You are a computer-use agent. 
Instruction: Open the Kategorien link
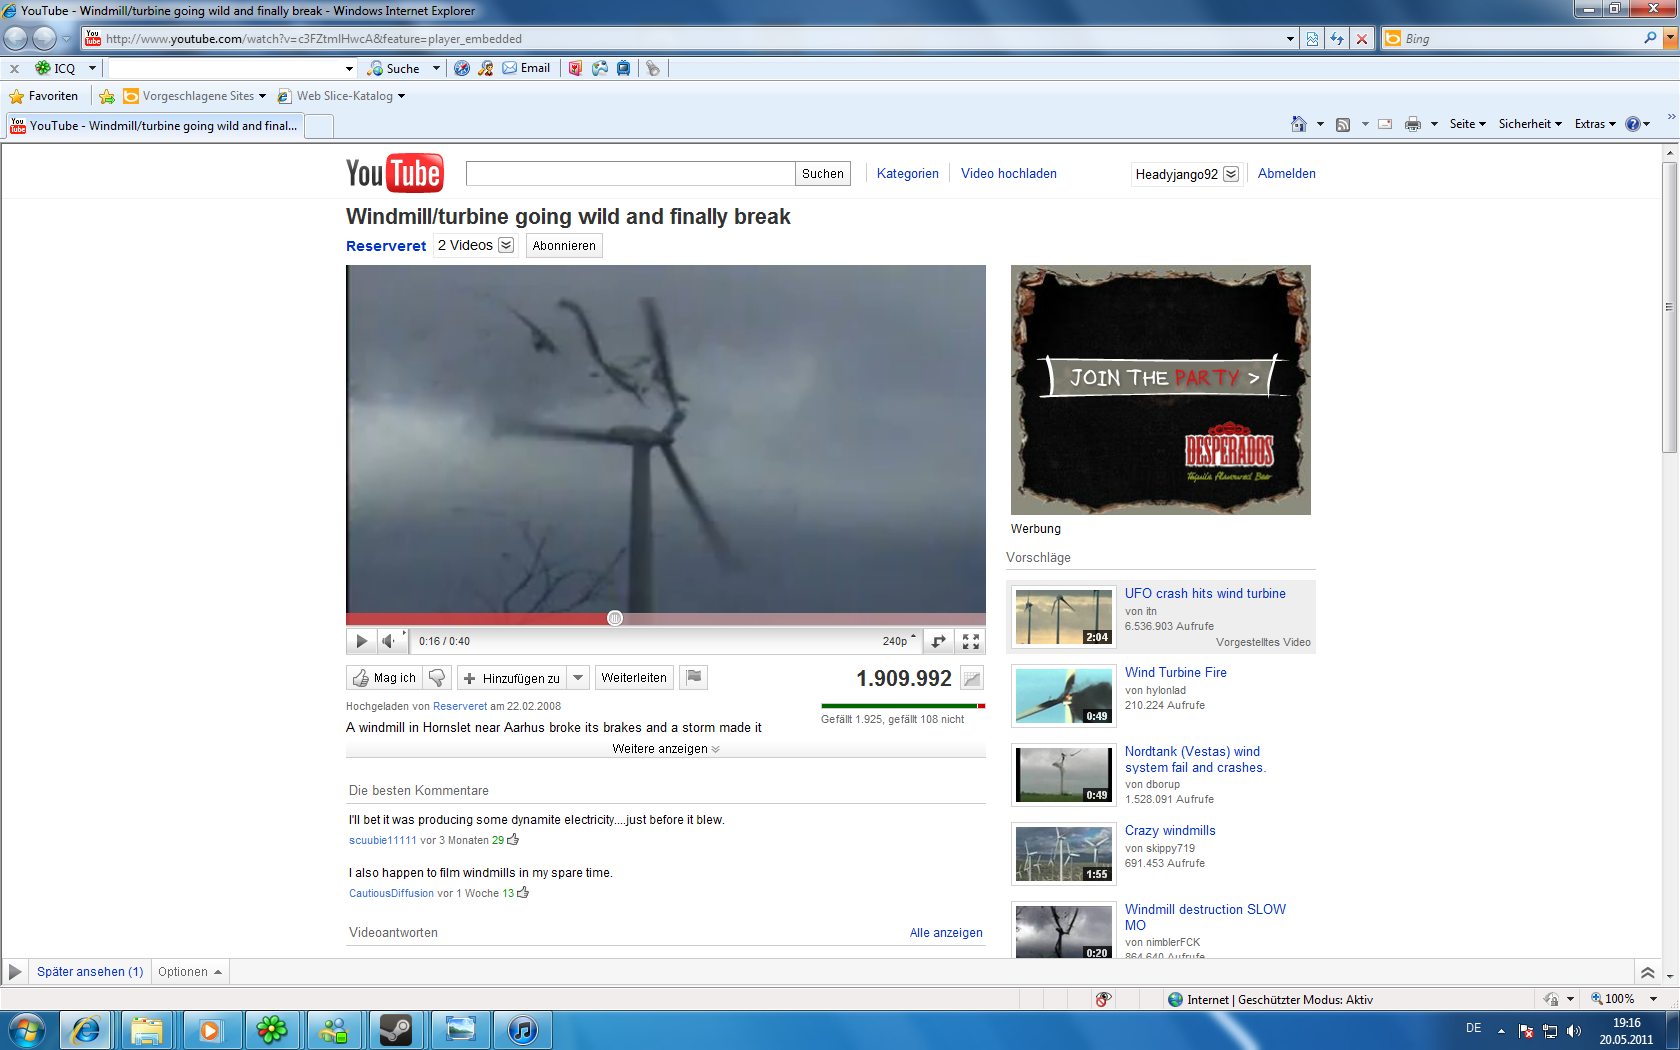pos(908,174)
